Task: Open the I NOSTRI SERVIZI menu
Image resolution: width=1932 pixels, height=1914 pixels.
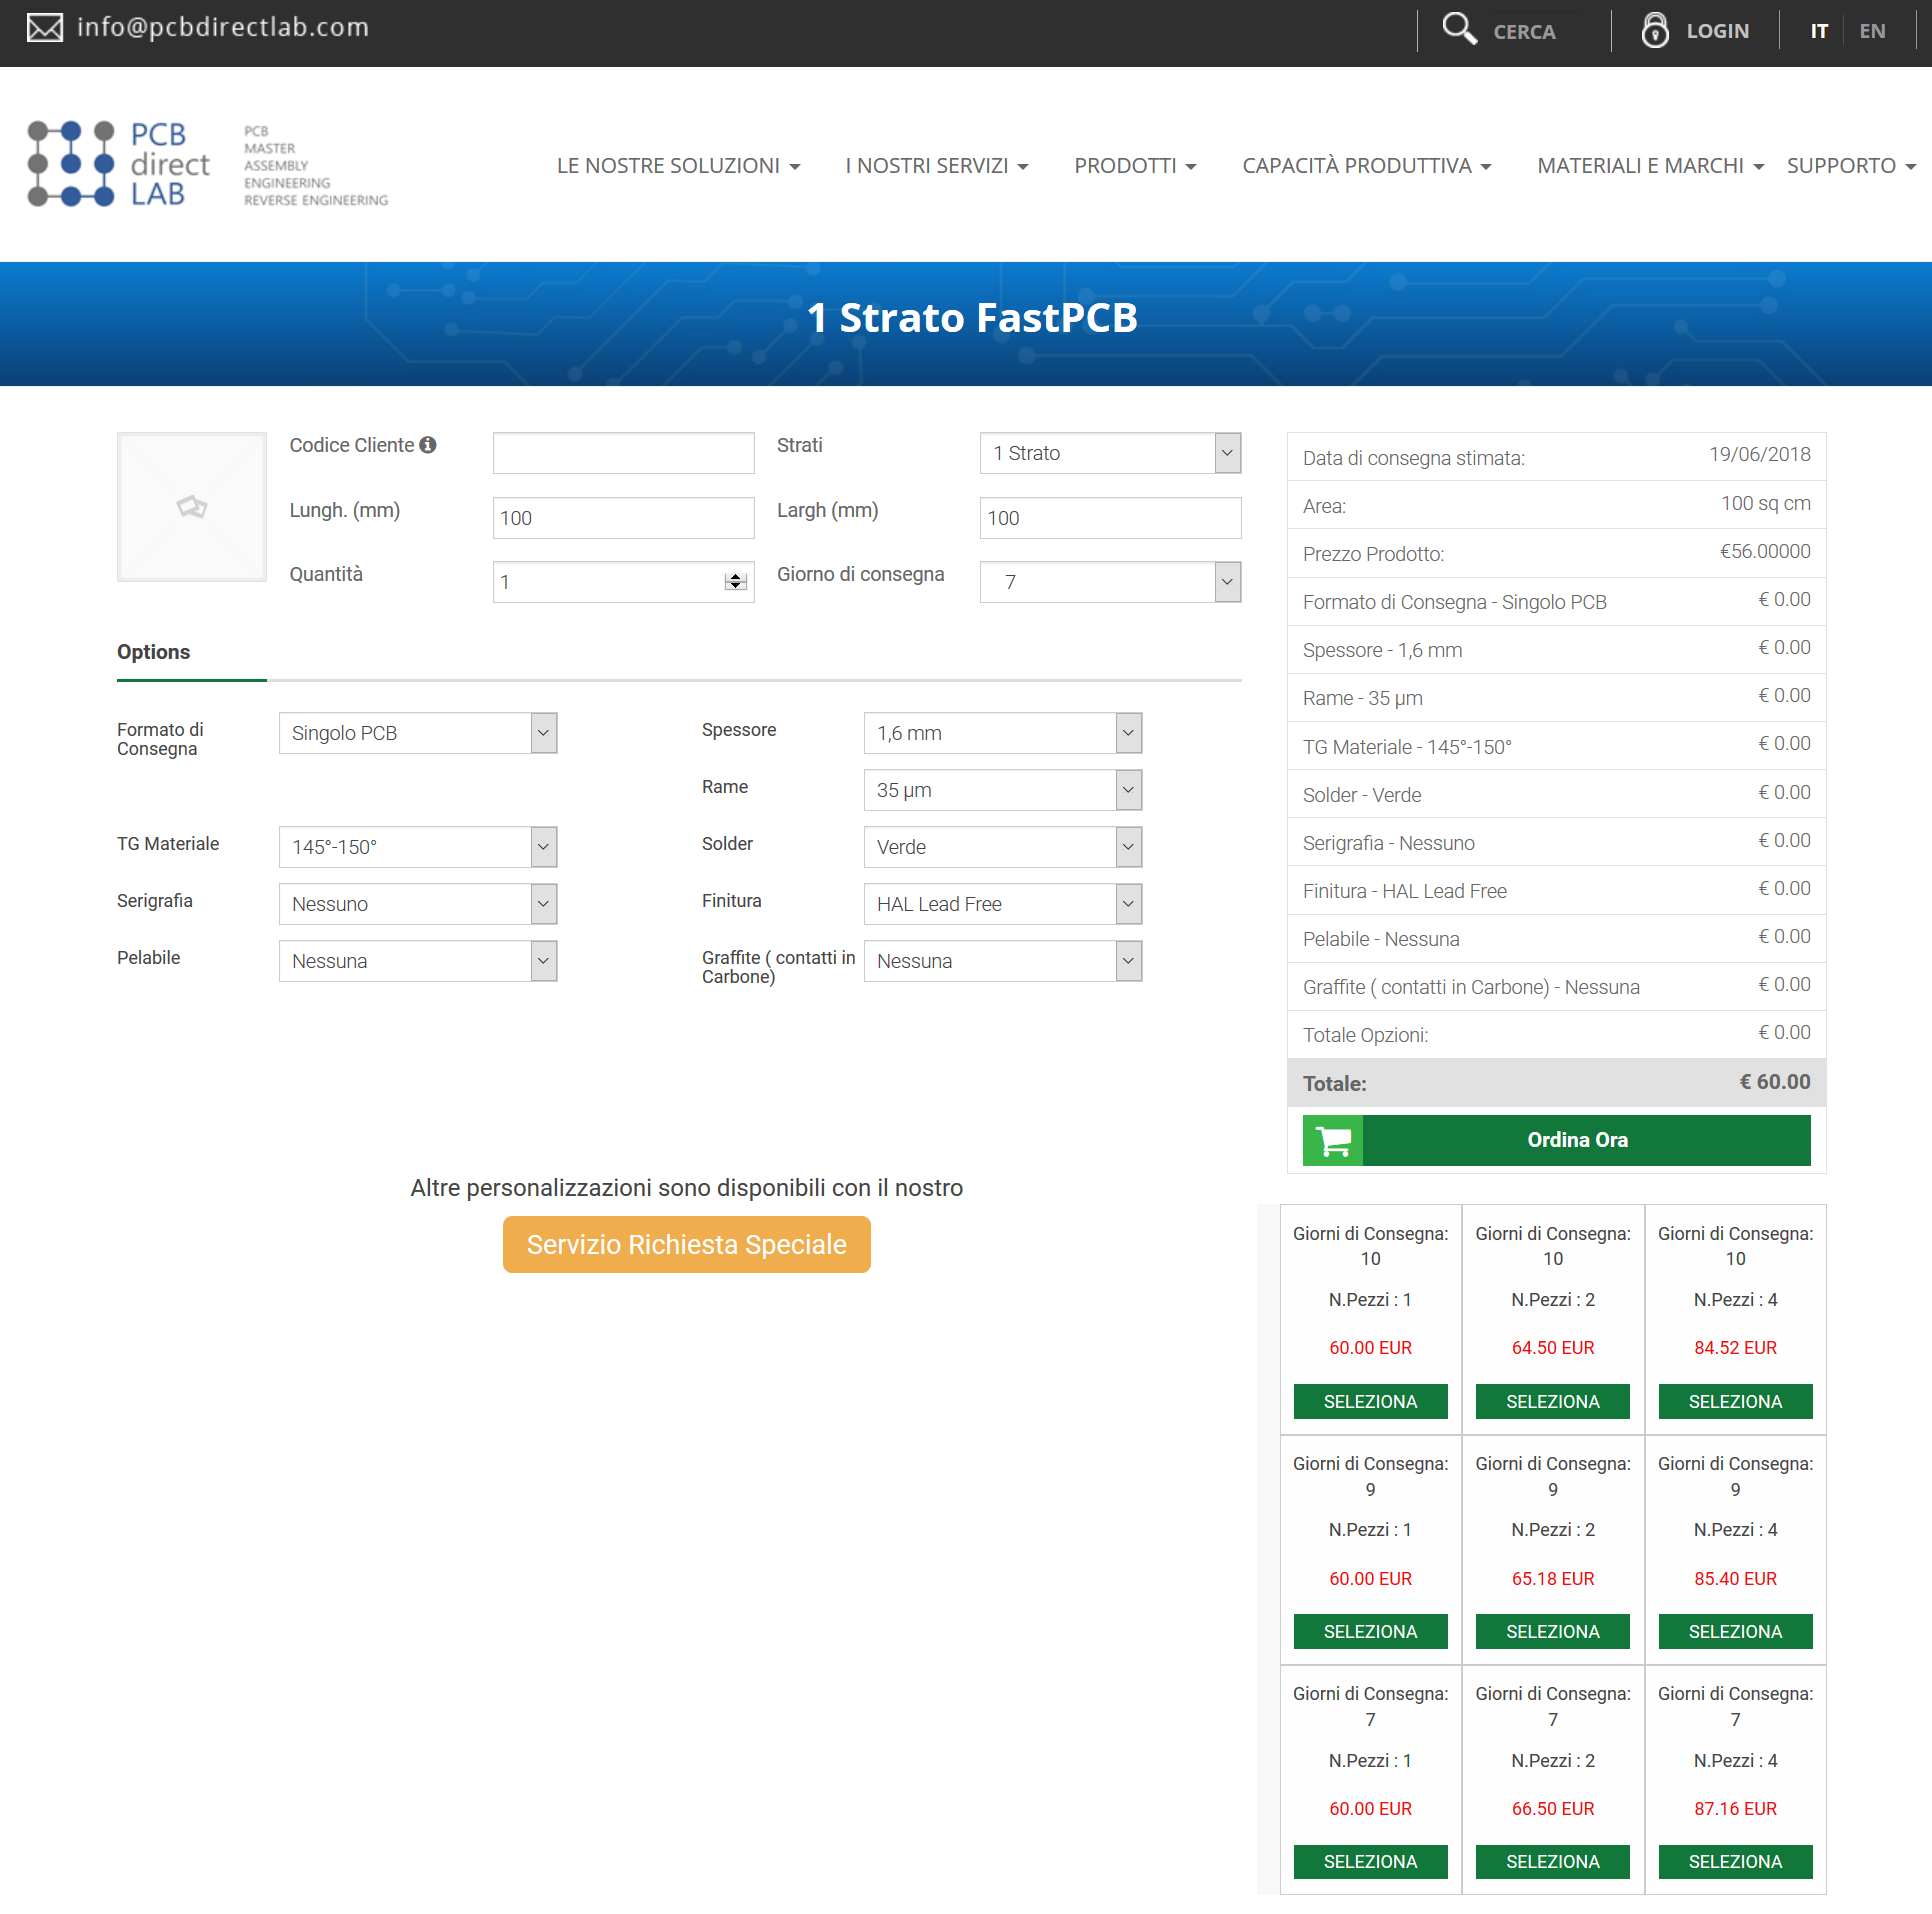Action: (x=938, y=163)
